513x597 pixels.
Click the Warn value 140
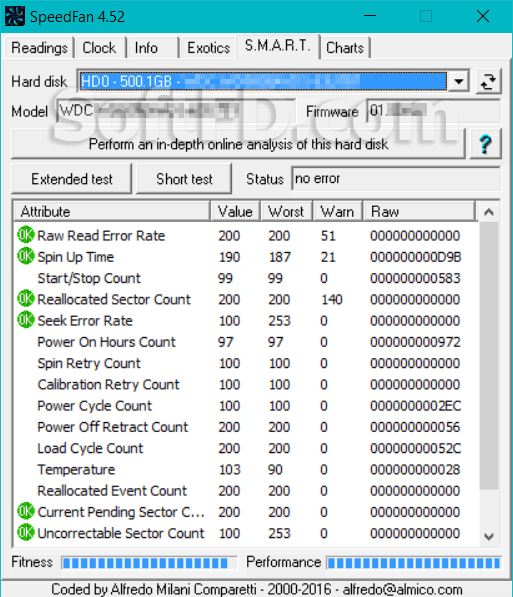tap(332, 300)
